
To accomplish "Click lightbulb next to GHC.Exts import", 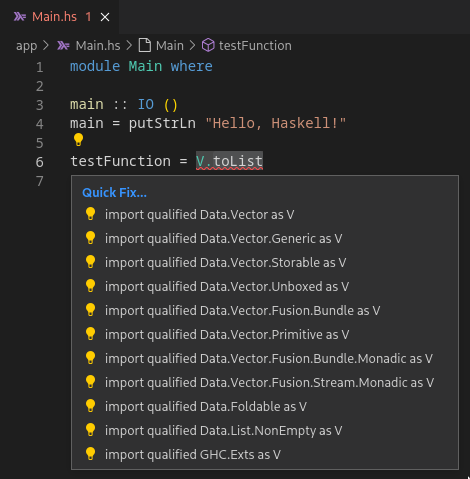I will (x=90, y=454).
